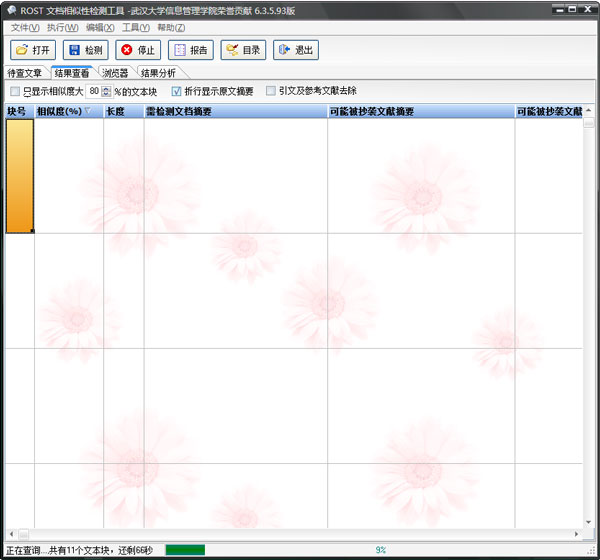This screenshot has height=560, width=600.
Task: Open the 文件(F) menu
Action: (24, 27)
